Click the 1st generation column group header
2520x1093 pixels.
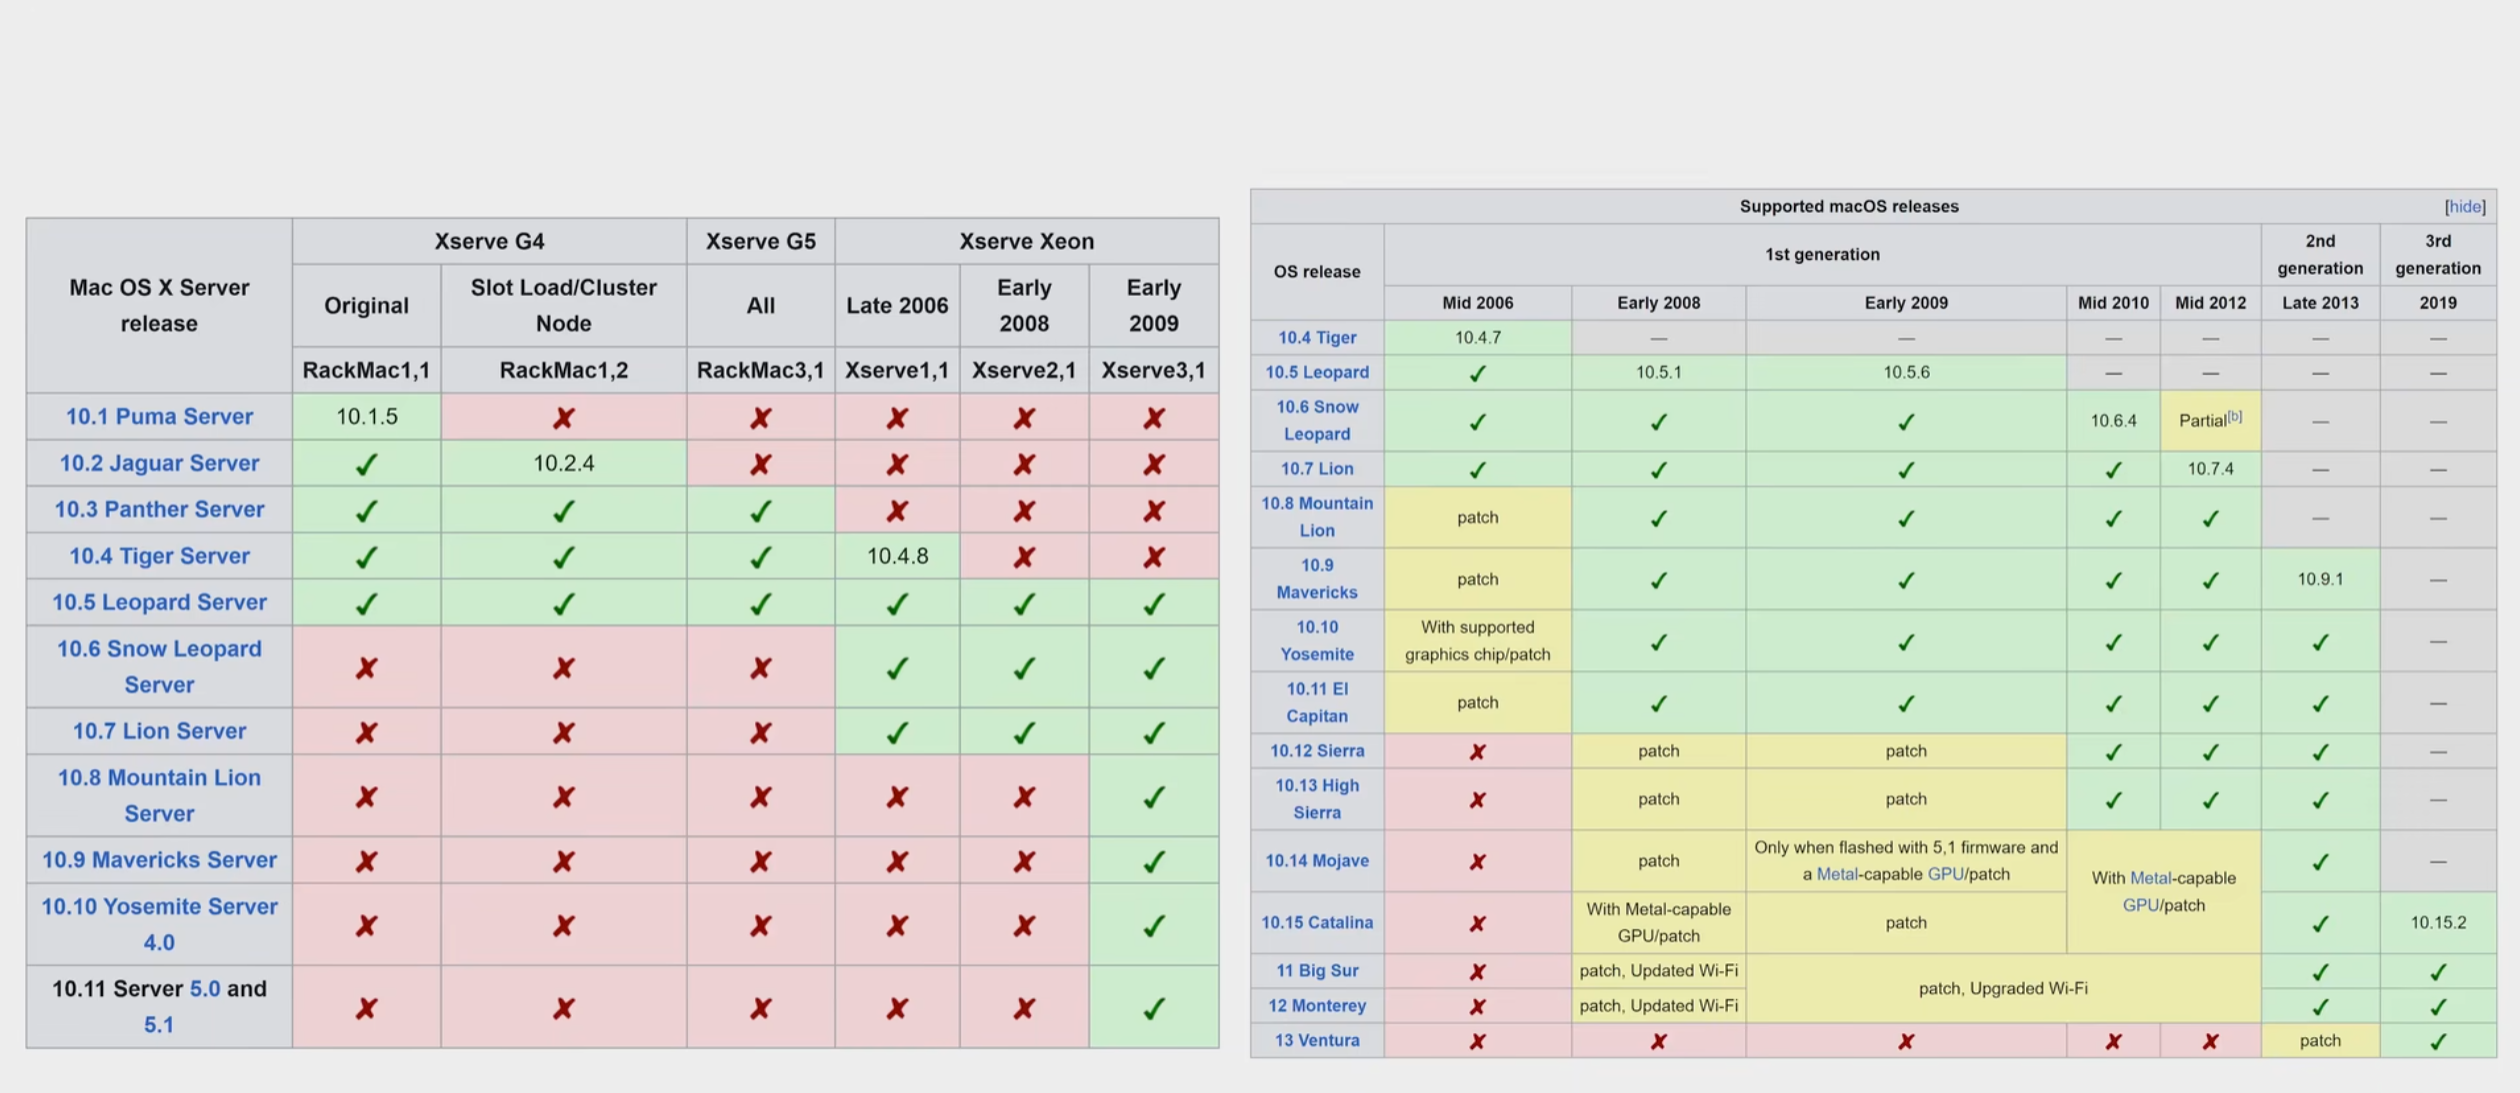pos(1822,255)
